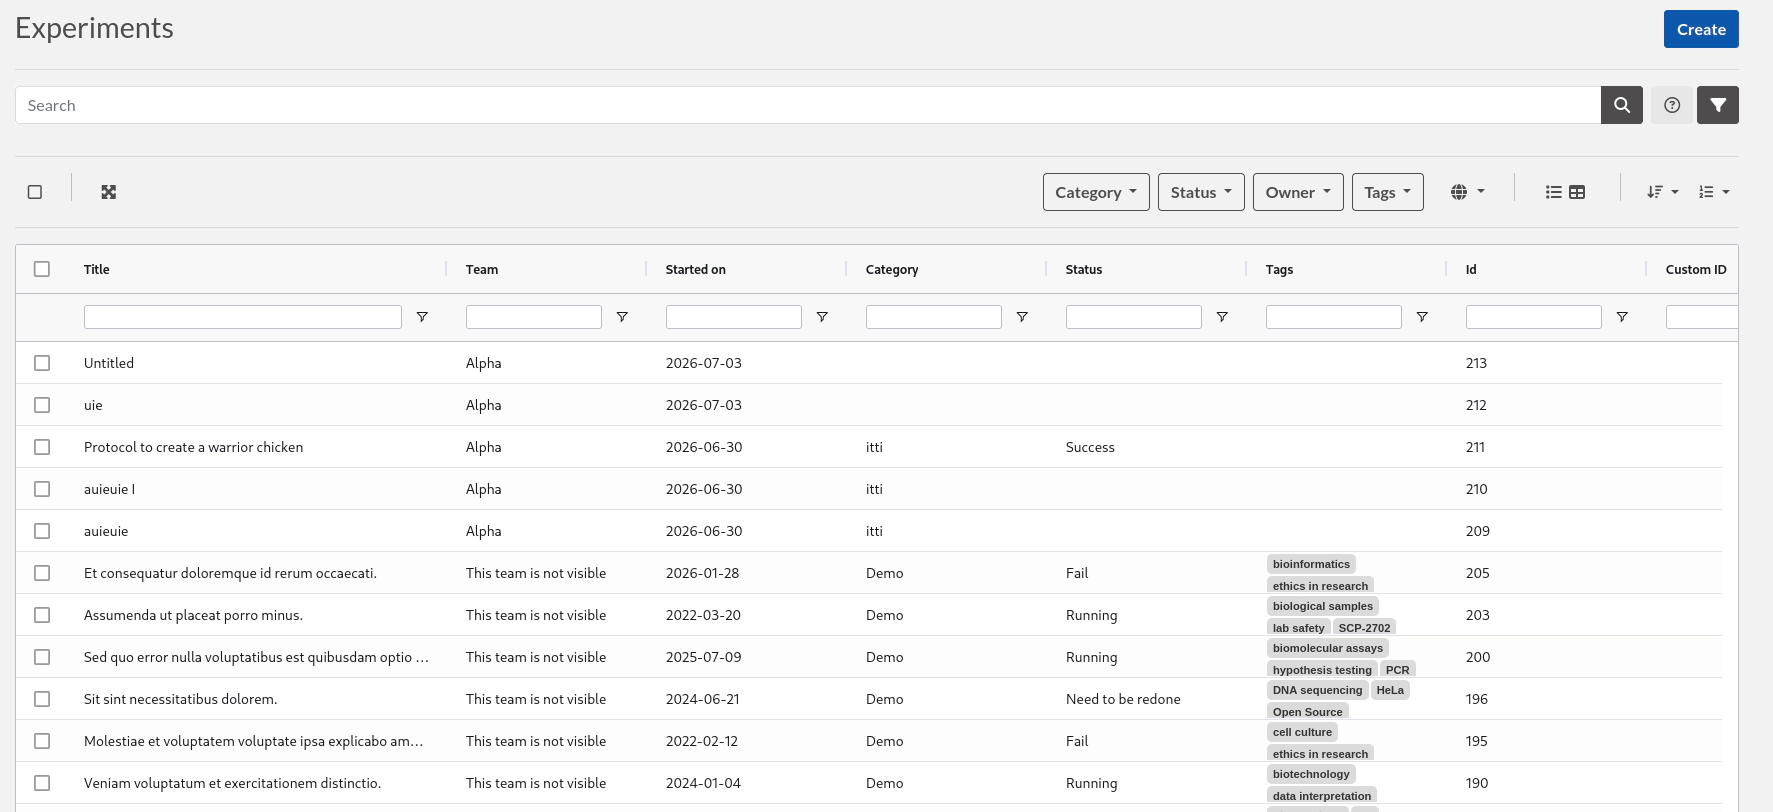This screenshot has width=1773, height=812.
Task: Open the items-per-page numbered list icon
Action: 1713,192
